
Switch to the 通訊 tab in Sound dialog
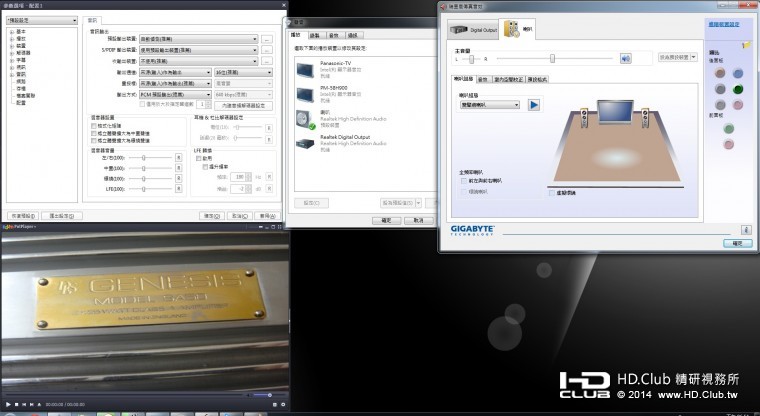pyautogui.click(x=352, y=35)
